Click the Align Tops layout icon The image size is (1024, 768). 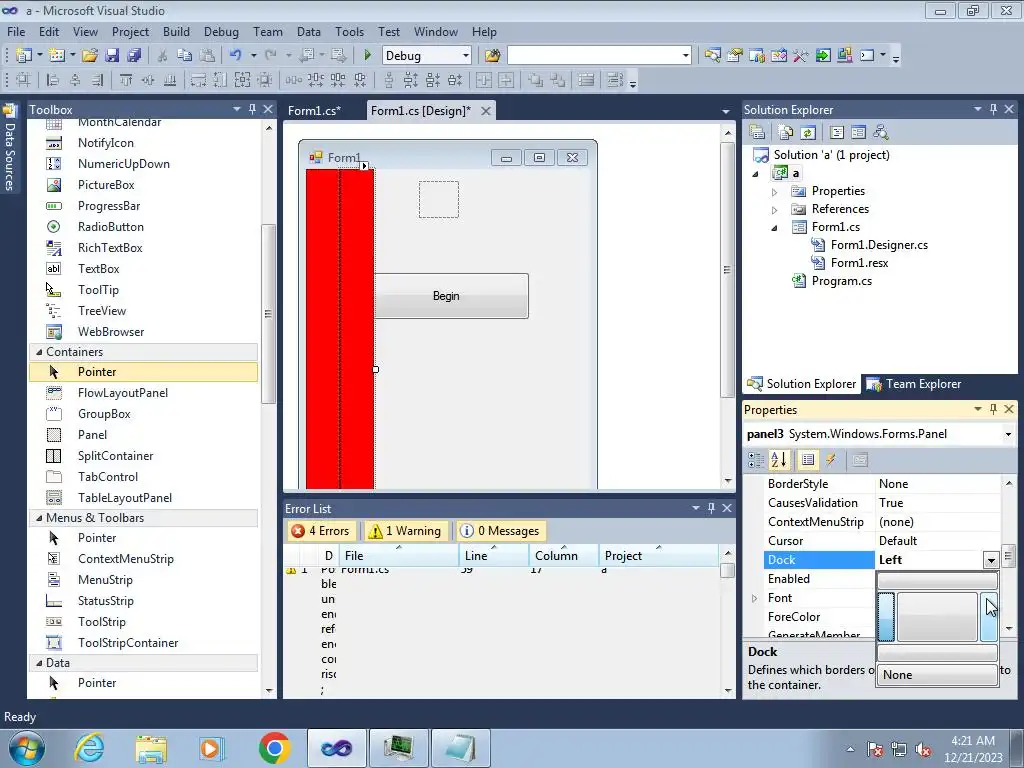125,80
